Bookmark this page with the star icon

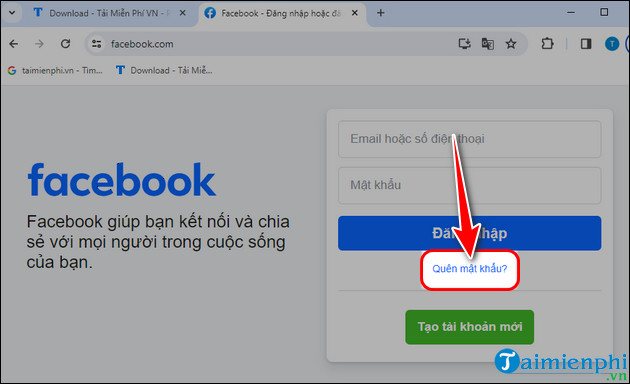[511, 43]
